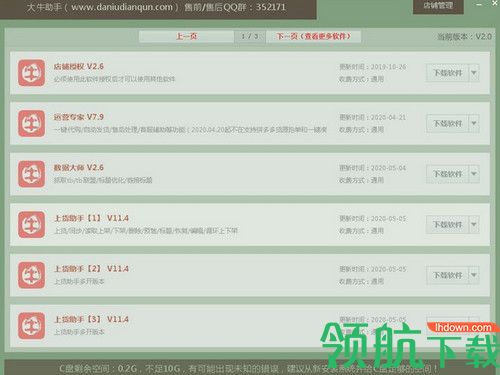Select the title 店铺授权 V2.6
This screenshot has width=500, height=375.
tap(79, 66)
